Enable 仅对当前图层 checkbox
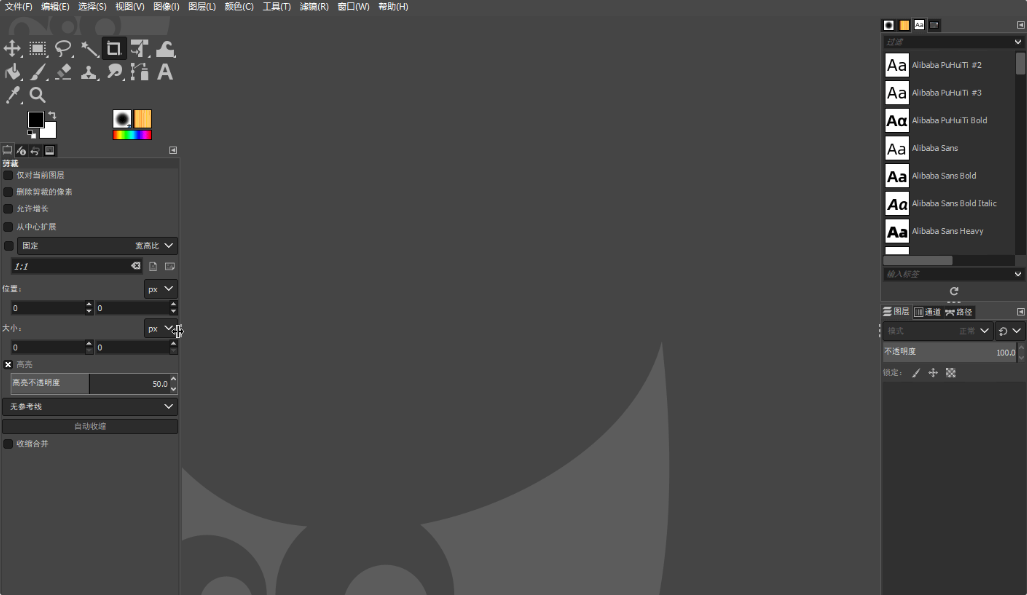The height and width of the screenshot is (595, 1027). (8, 176)
